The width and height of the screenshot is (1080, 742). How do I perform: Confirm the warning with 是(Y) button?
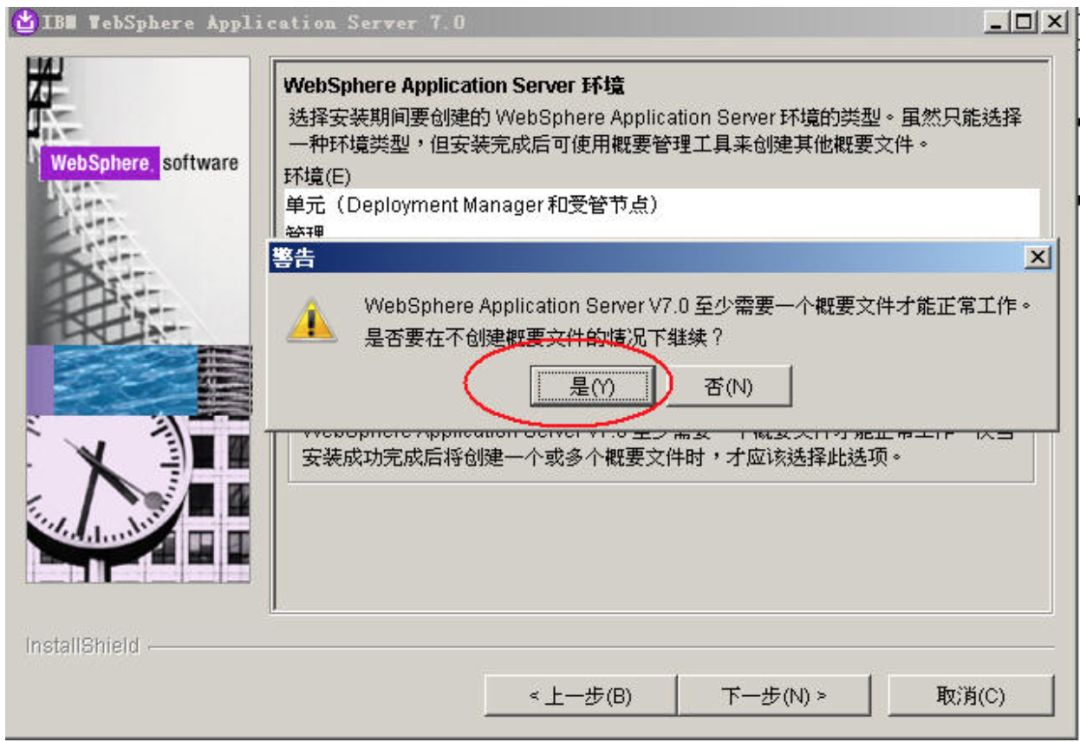[592, 387]
